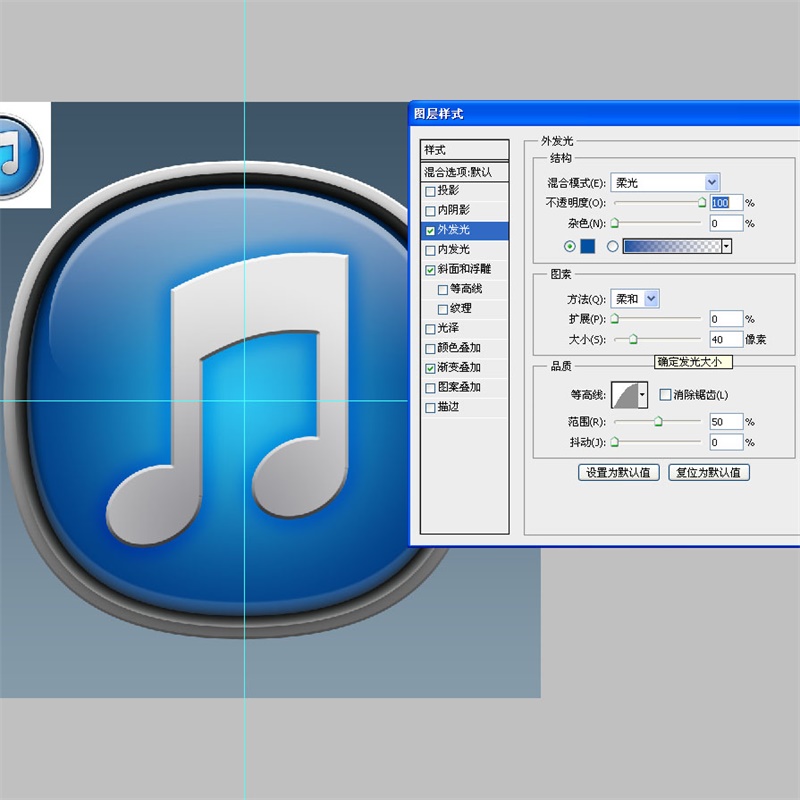Expand the gradient picker arrow
This screenshot has width=800, height=800.
coord(727,246)
